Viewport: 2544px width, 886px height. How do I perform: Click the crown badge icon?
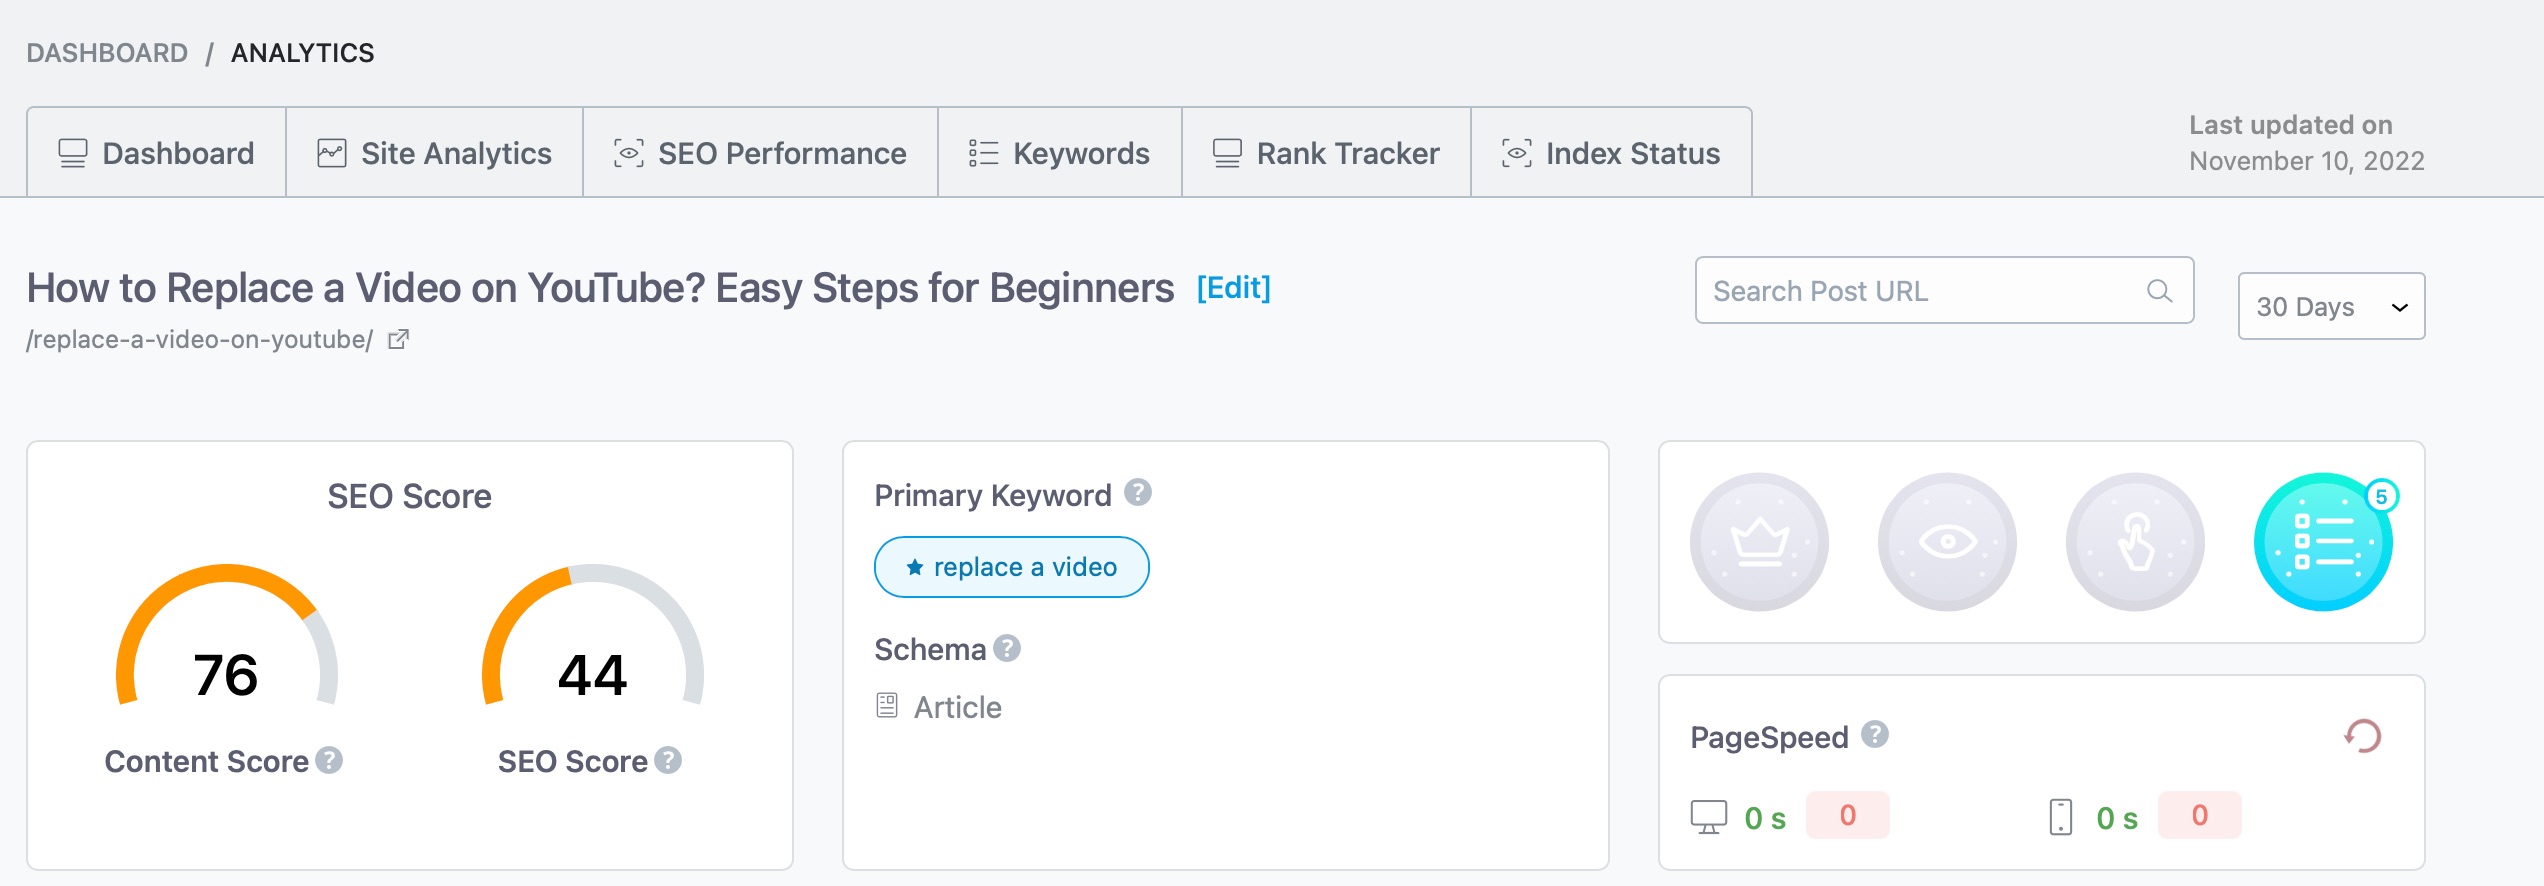pos(1760,541)
